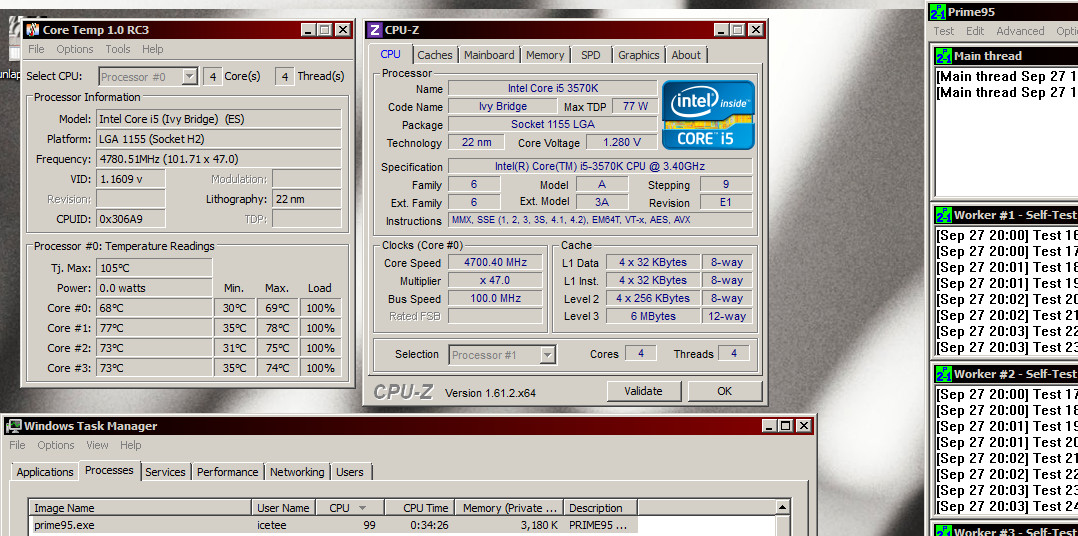This screenshot has width=1078, height=536.
Task: Click the Prime95 title bar icon
Action: point(937,12)
